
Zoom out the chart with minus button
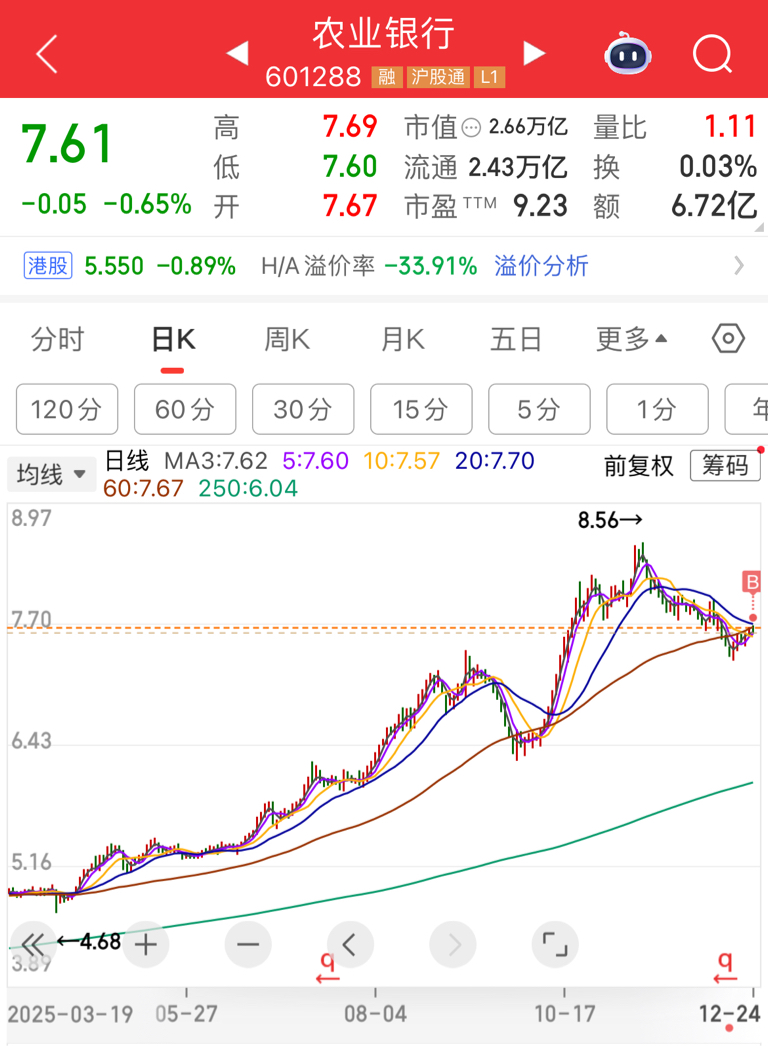tap(248, 944)
